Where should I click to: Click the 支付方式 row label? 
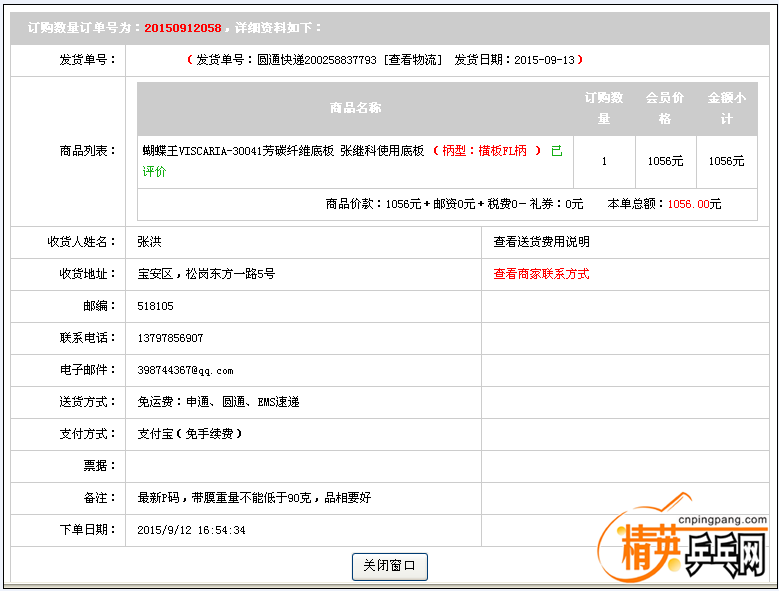(x=87, y=434)
